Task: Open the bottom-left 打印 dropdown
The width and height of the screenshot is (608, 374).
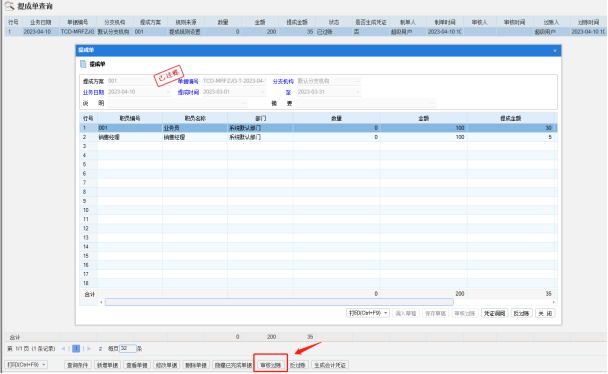Action: [26, 365]
